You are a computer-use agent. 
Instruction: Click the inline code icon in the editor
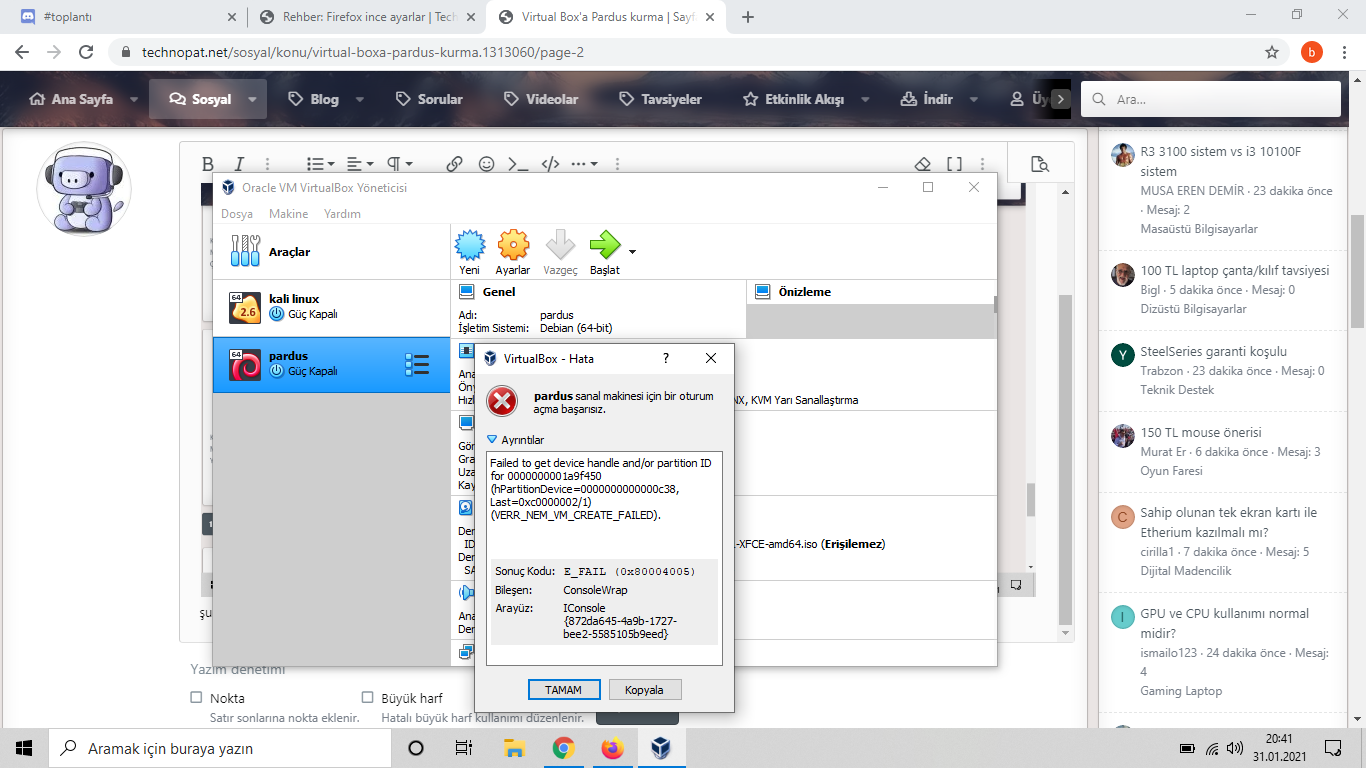[518, 164]
